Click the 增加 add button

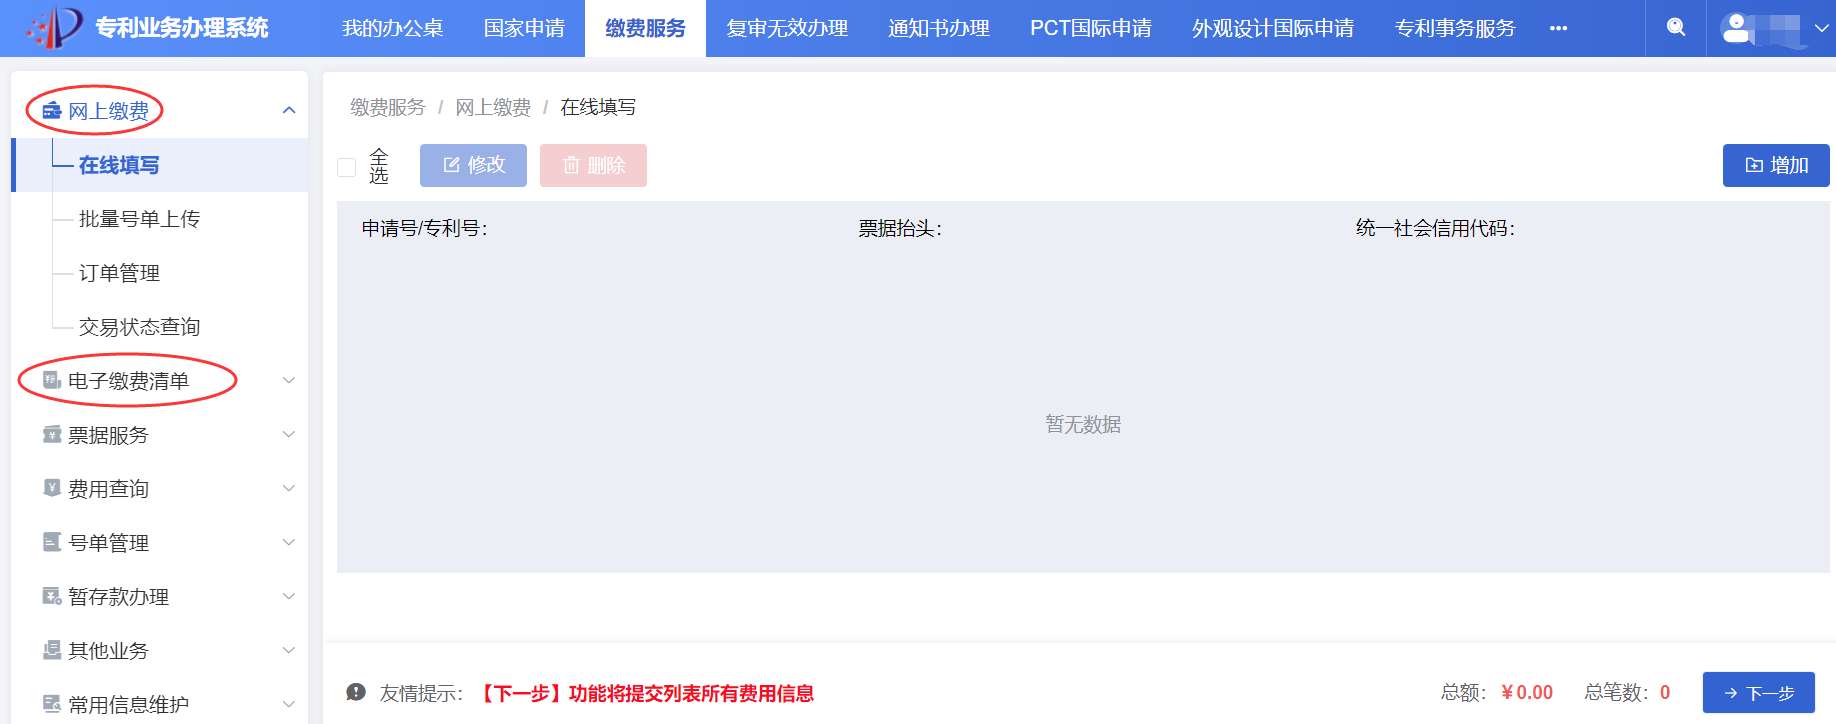(x=1776, y=165)
